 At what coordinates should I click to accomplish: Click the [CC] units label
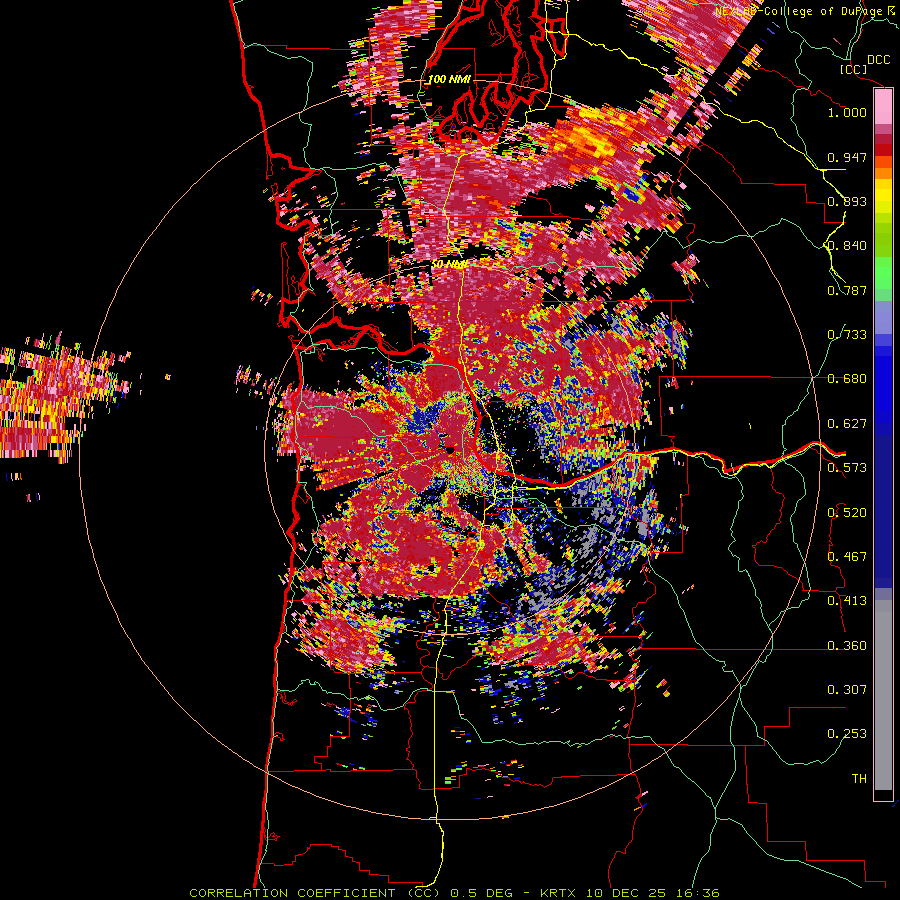[x=853, y=69]
